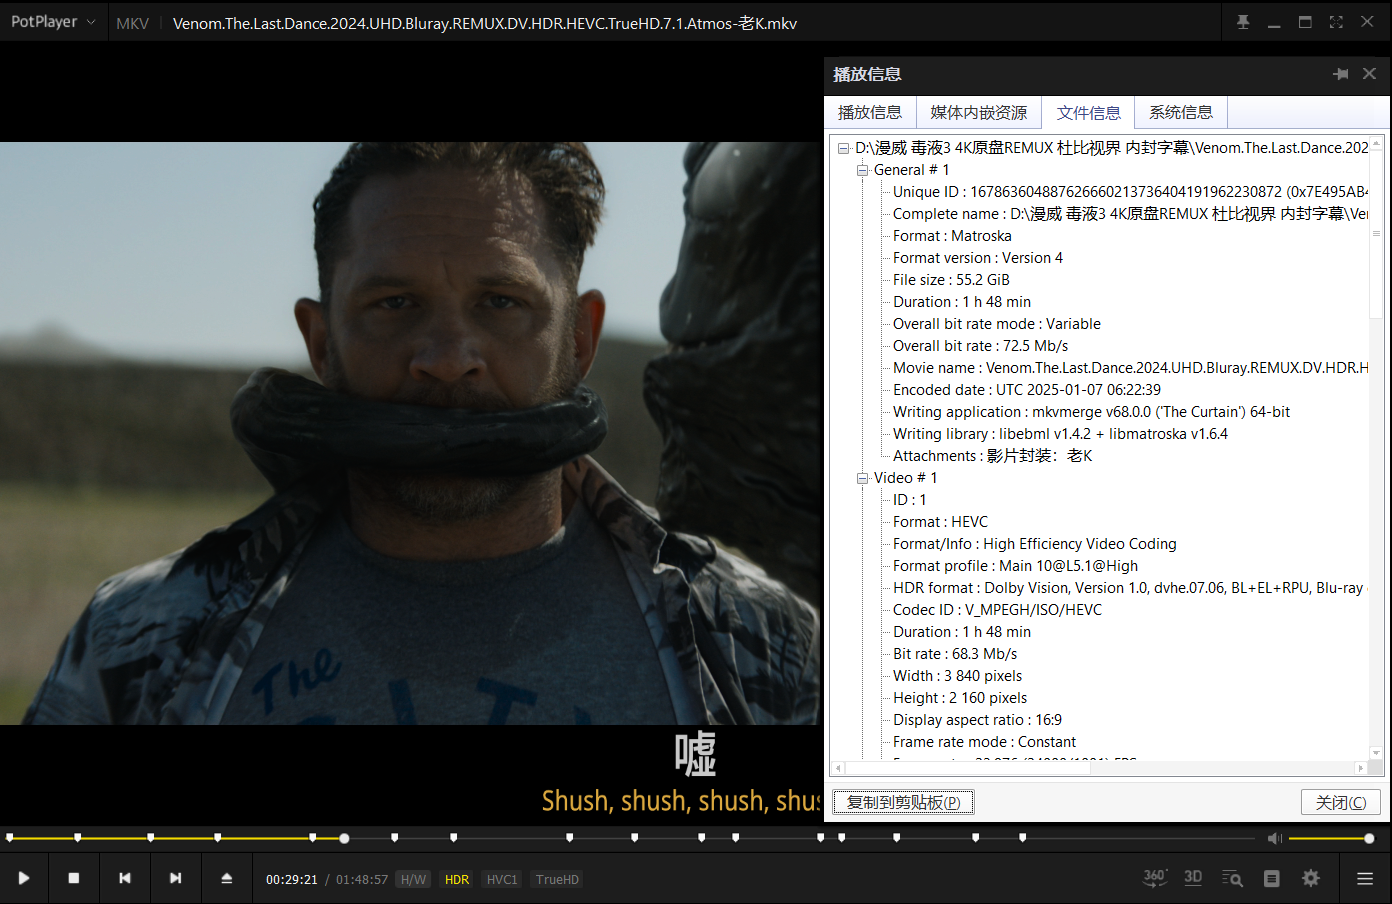The height and width of the screenshot is (904, 1392).
Task: Adjust the volume slider knob
Action: click(1369, 838)
